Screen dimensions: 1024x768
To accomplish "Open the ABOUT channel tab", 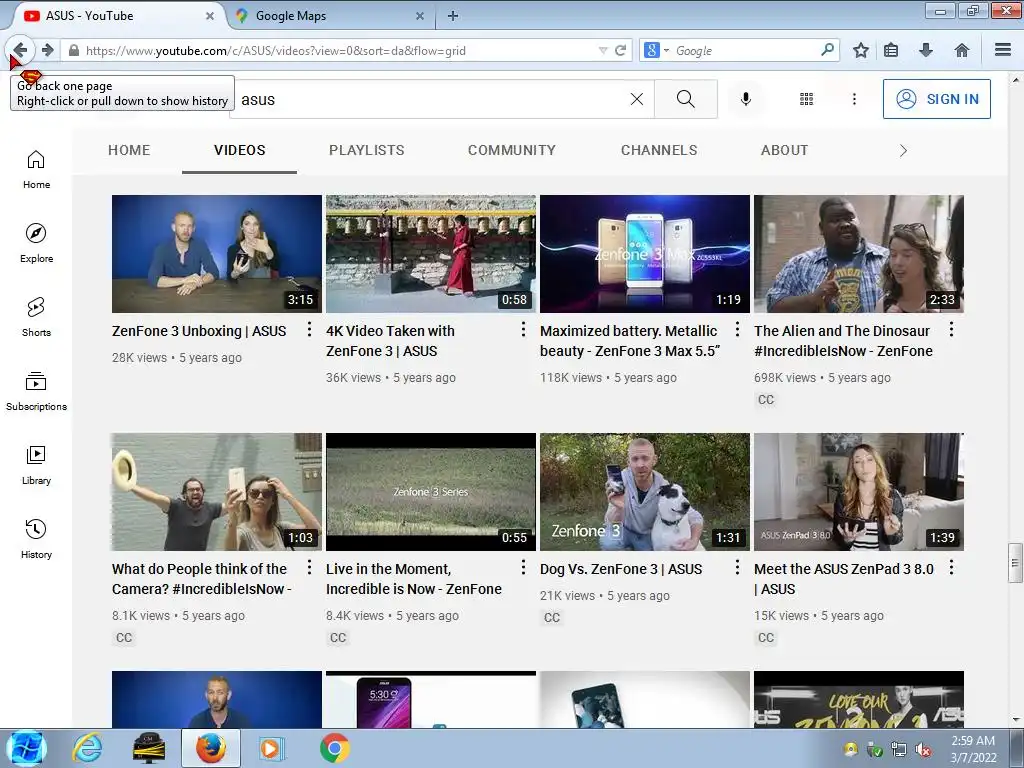I will tap(784, 150).
